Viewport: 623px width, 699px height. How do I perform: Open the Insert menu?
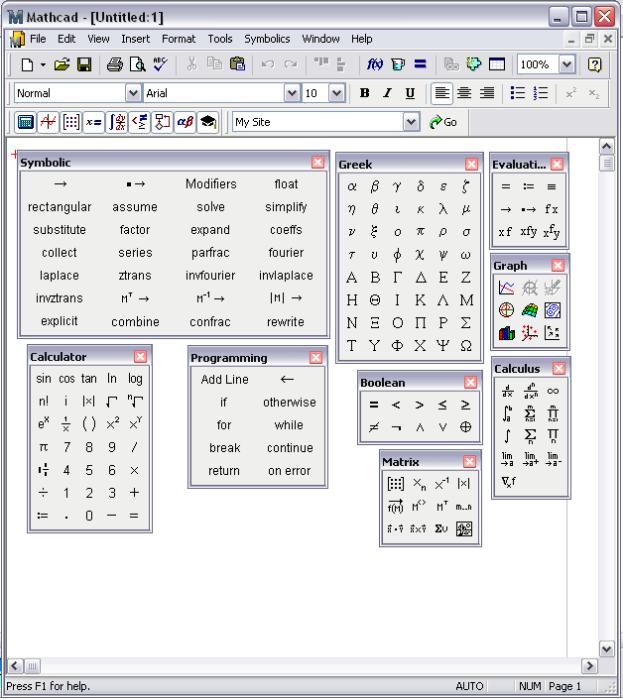pyautogui.click(x=135, y=39)
